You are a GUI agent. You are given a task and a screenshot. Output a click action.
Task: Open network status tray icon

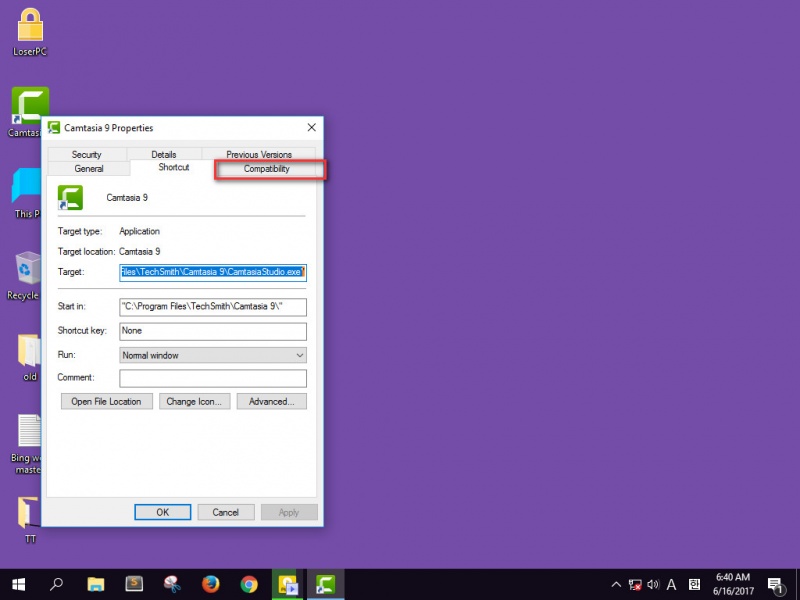point(635,585)
